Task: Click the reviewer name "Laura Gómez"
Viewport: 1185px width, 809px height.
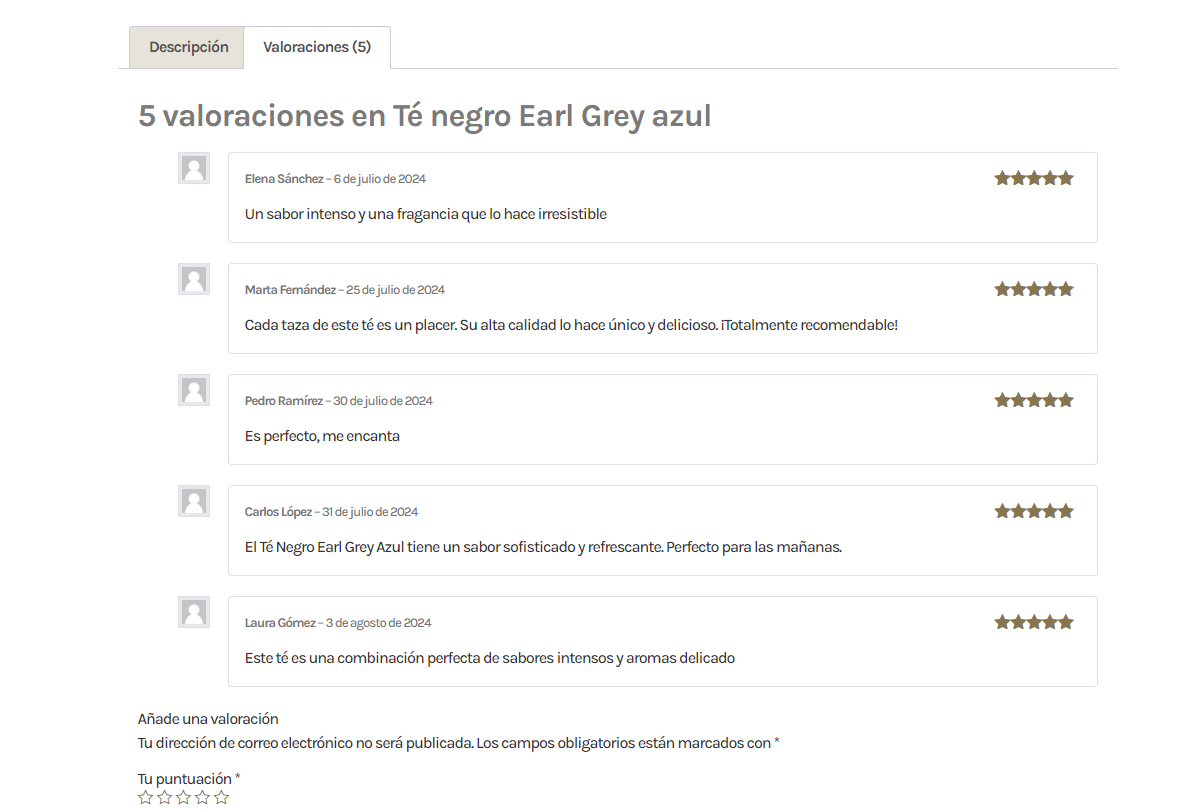Action: point(280,624)
